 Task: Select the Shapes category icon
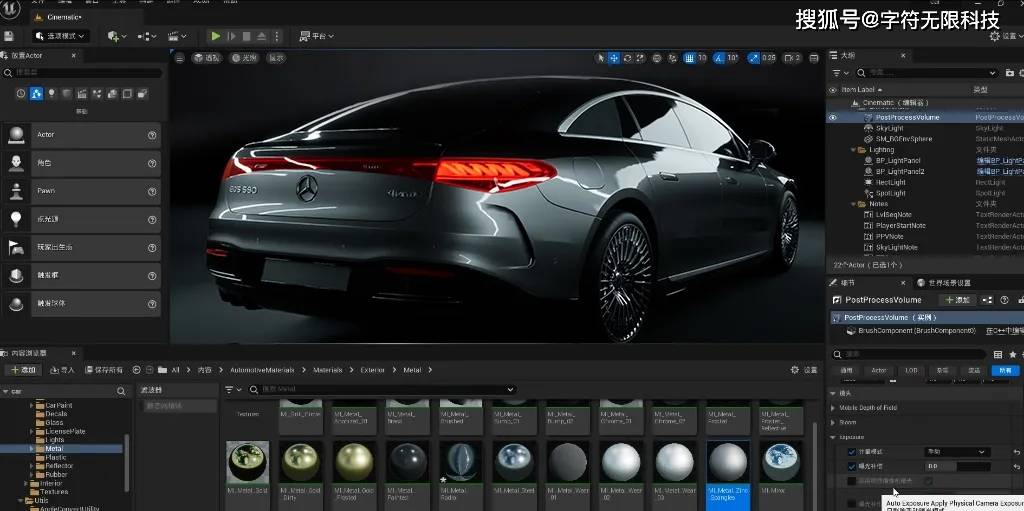67,94
